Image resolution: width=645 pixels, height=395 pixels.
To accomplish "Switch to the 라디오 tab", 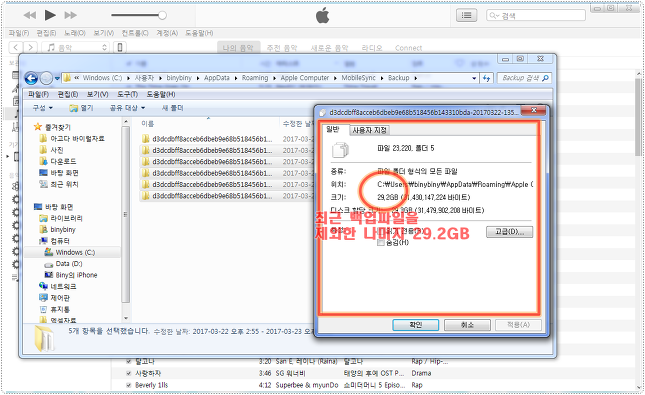I will (x=372, y=48).
